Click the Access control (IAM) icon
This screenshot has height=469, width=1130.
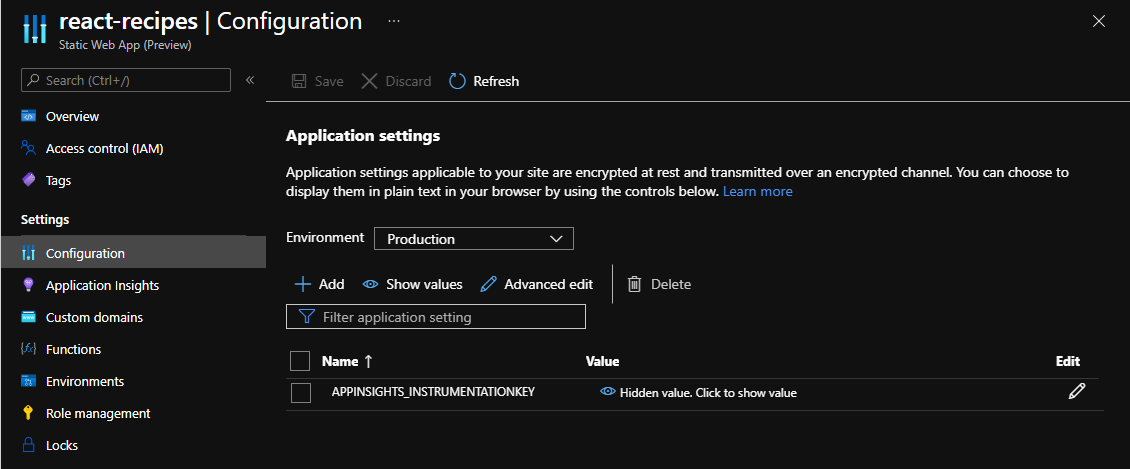28,148
